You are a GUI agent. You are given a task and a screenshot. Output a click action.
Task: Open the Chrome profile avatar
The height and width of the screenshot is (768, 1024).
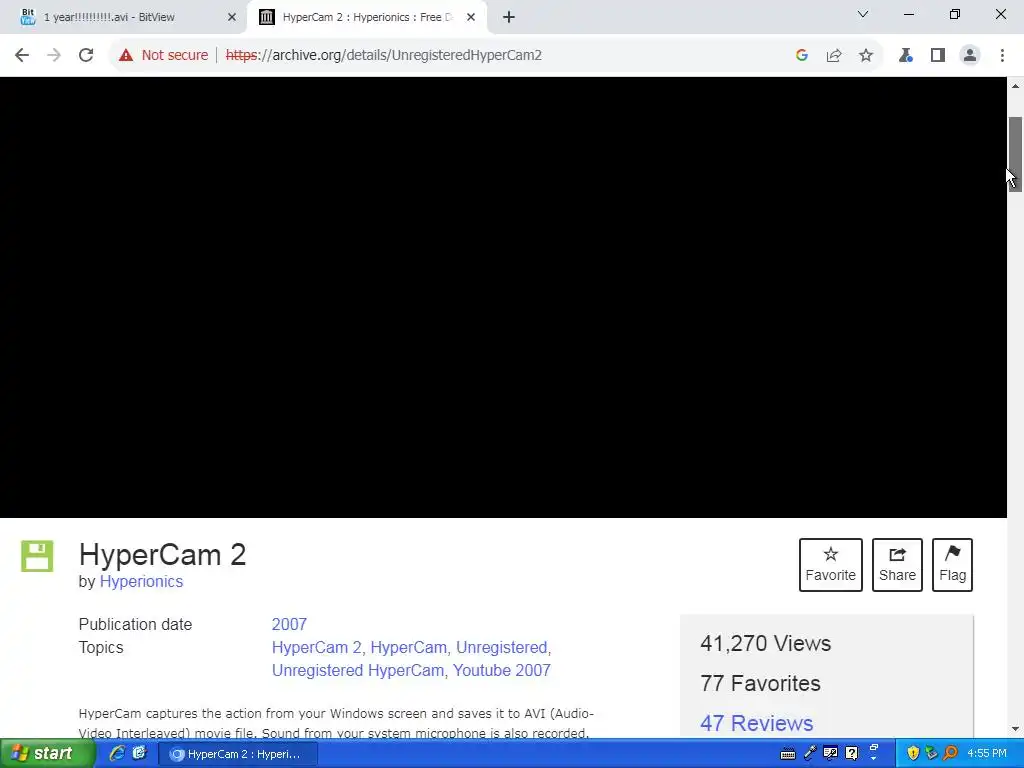pos(970,56)
